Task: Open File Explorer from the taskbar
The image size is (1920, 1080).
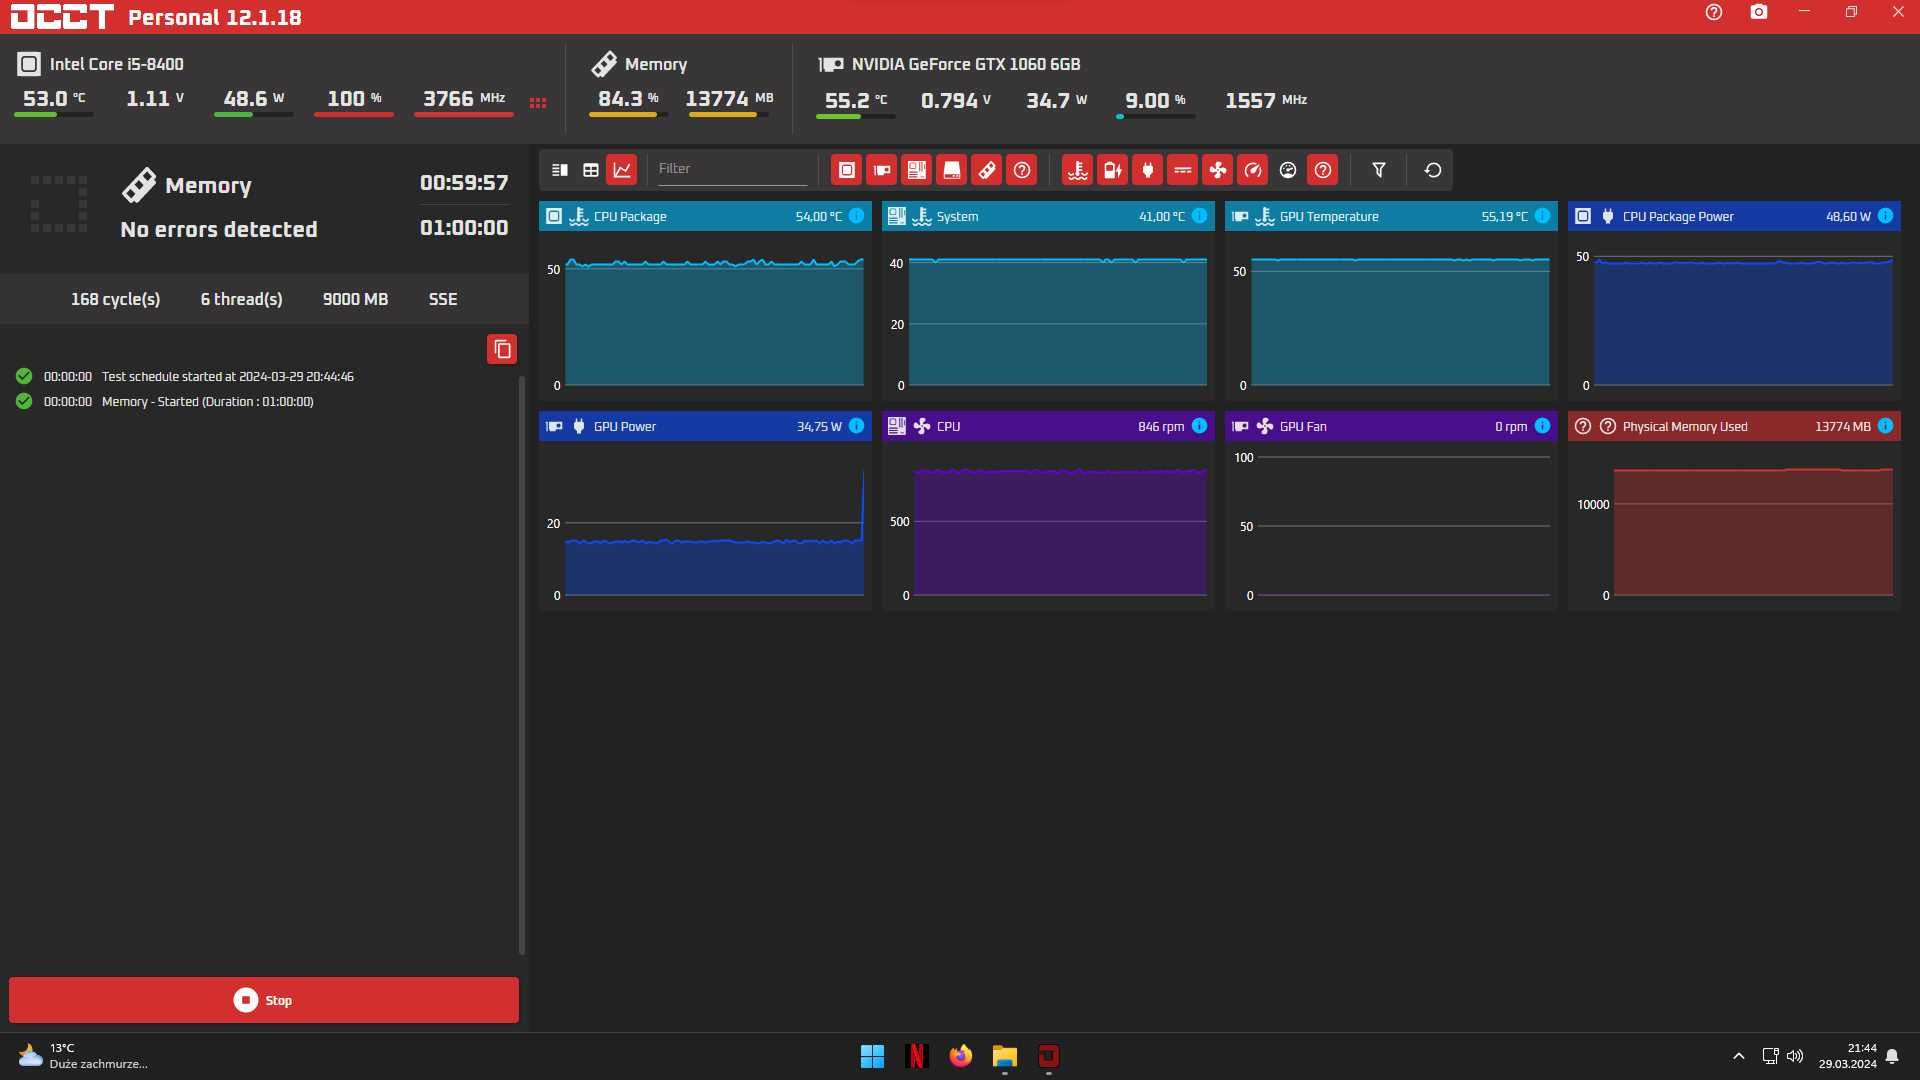Action: coord(1004,1056)
